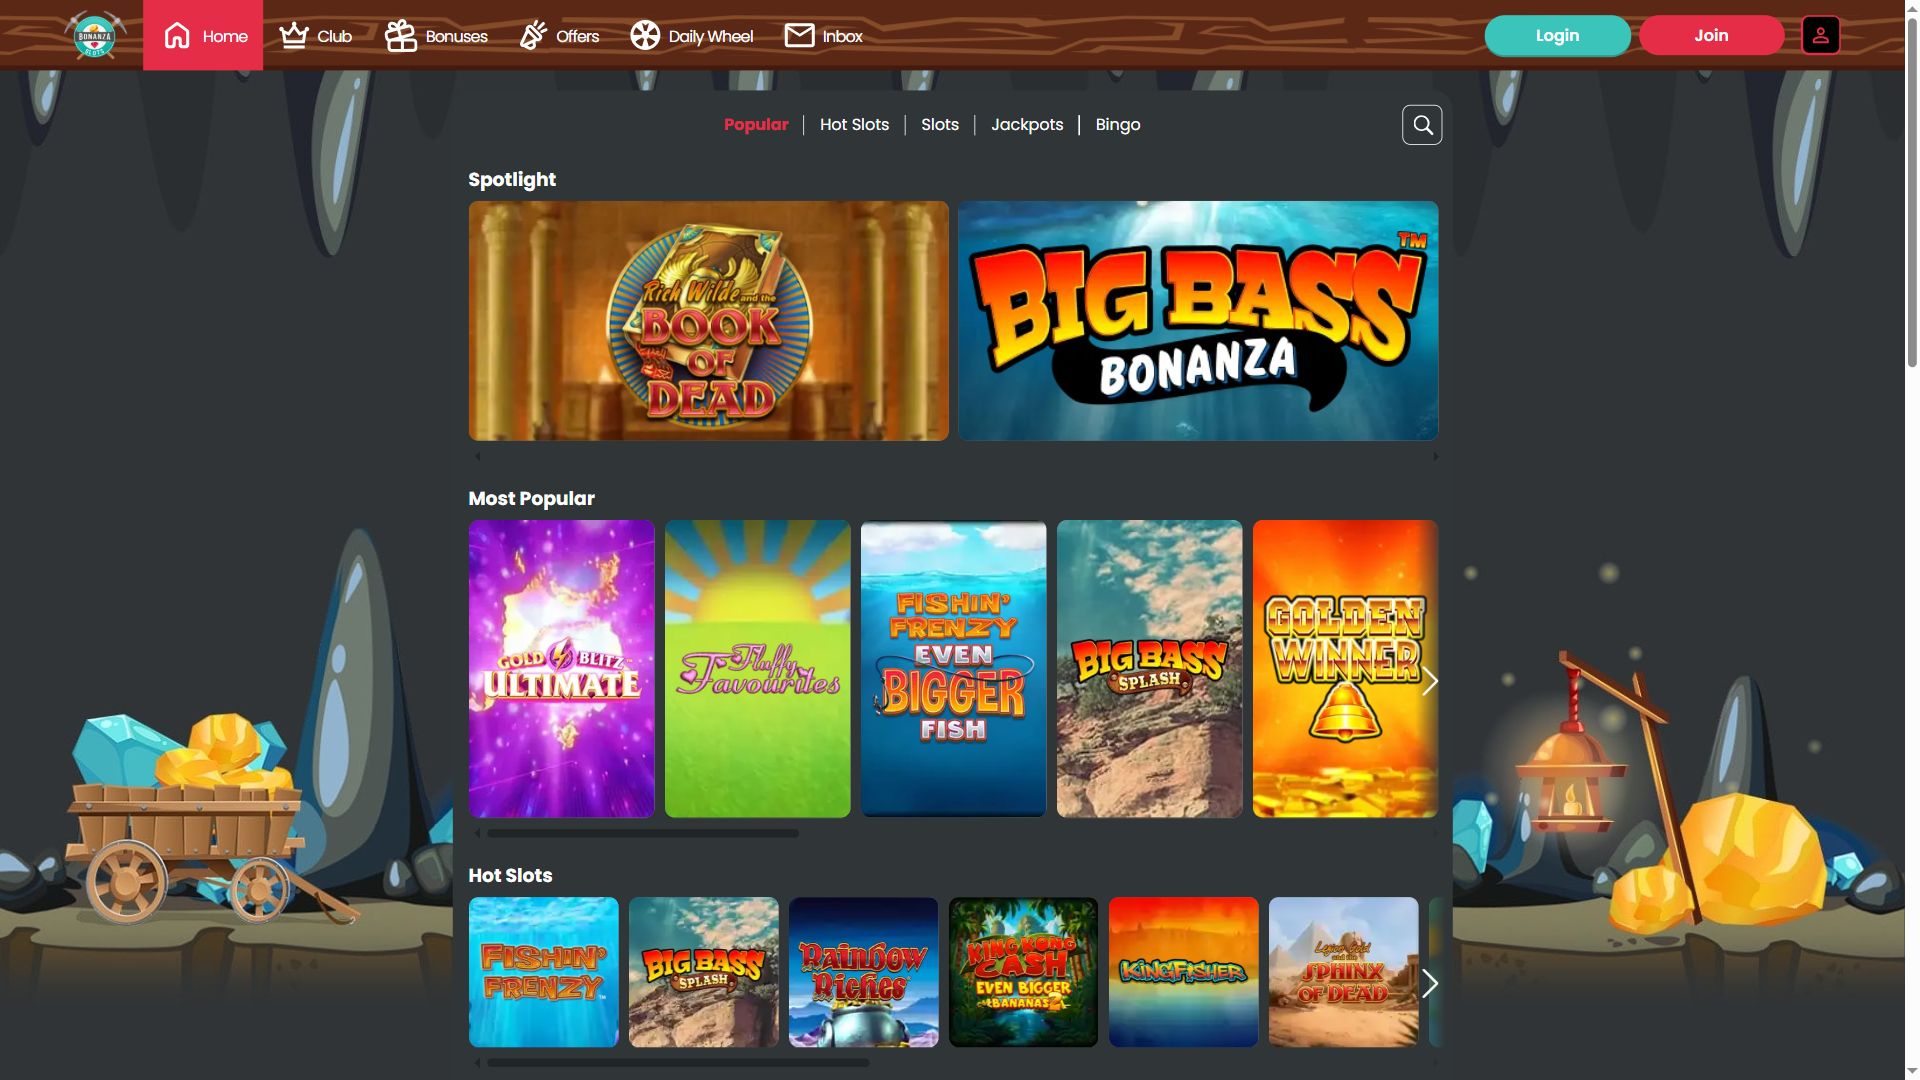The height and width of the screenshot is (1080, 1920).
Task: Open the Bingo tab
Action: coord(1117,124)
